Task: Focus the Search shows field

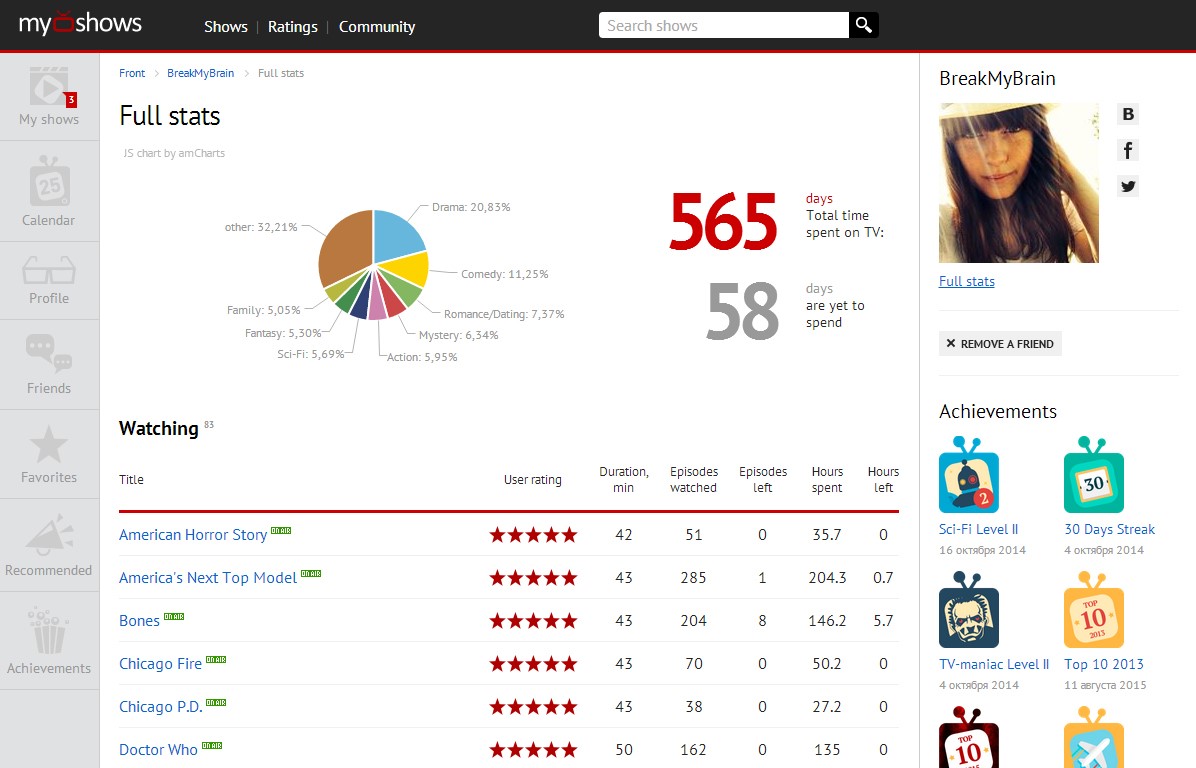Action: click(x=724, y=26)
